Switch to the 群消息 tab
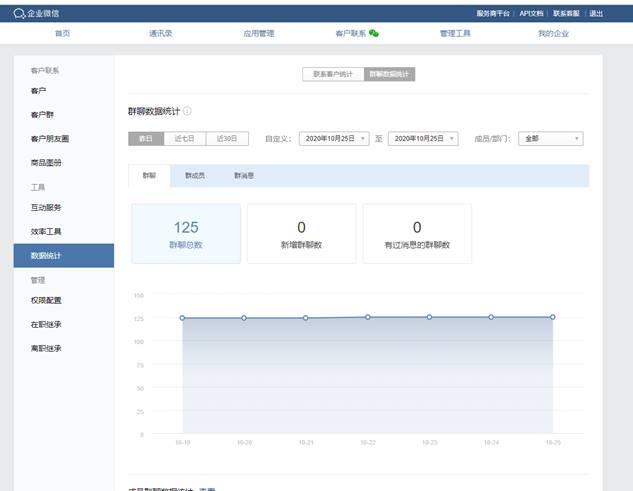 [244, 175]
